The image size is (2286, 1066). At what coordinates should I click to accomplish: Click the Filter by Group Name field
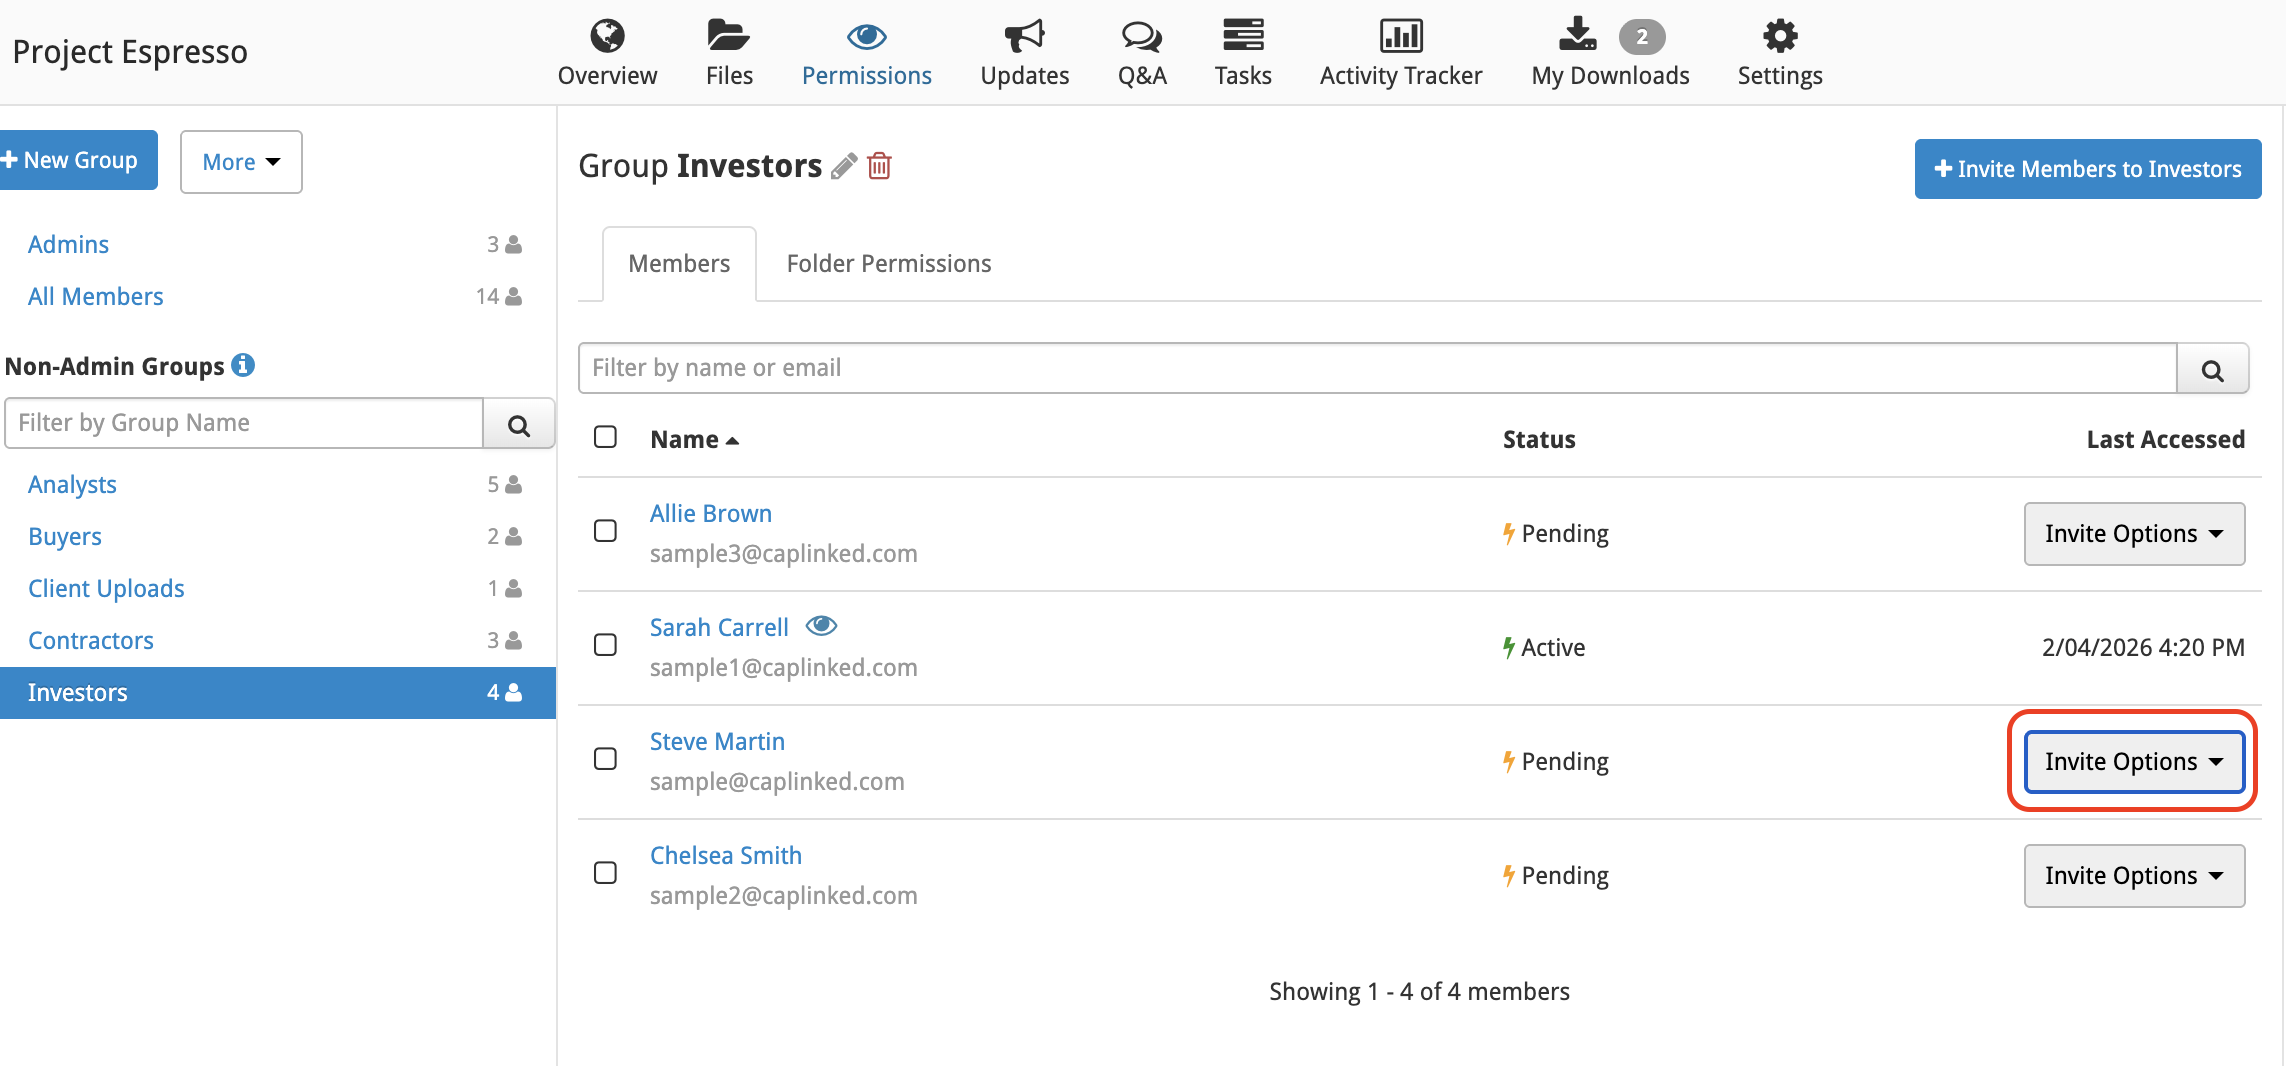[x=244, y=423]
